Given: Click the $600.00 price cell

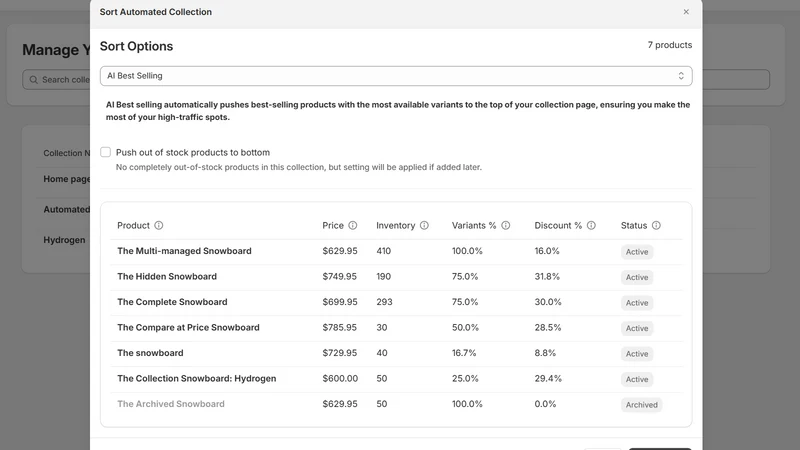Looking at the screenshot, I should [x=340, y=379].
